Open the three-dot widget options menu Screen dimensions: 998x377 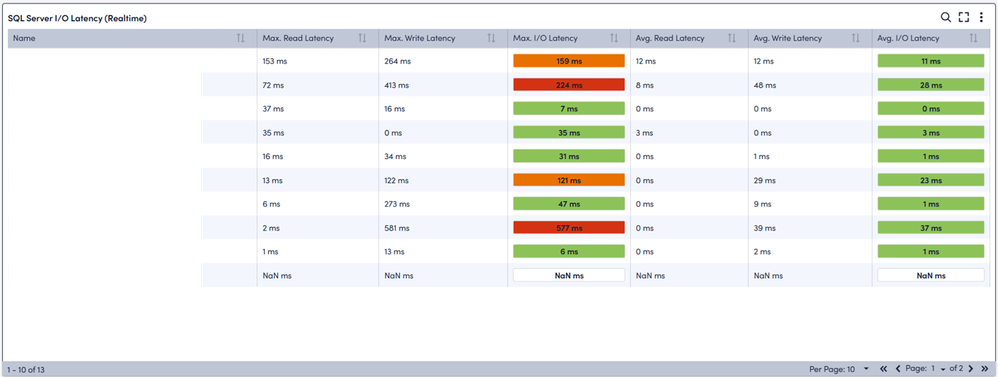click(x=981, y=18)
